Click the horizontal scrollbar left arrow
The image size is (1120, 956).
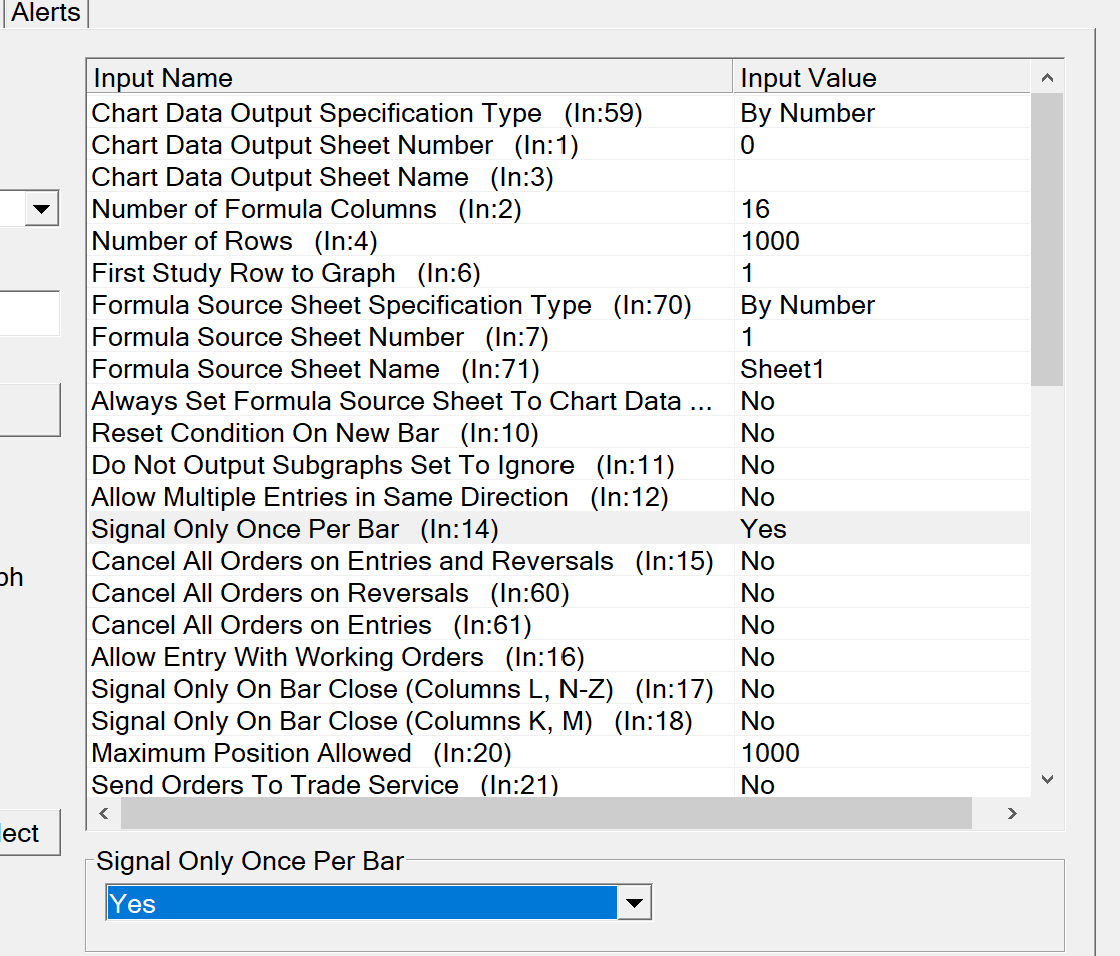pos(103,814)
